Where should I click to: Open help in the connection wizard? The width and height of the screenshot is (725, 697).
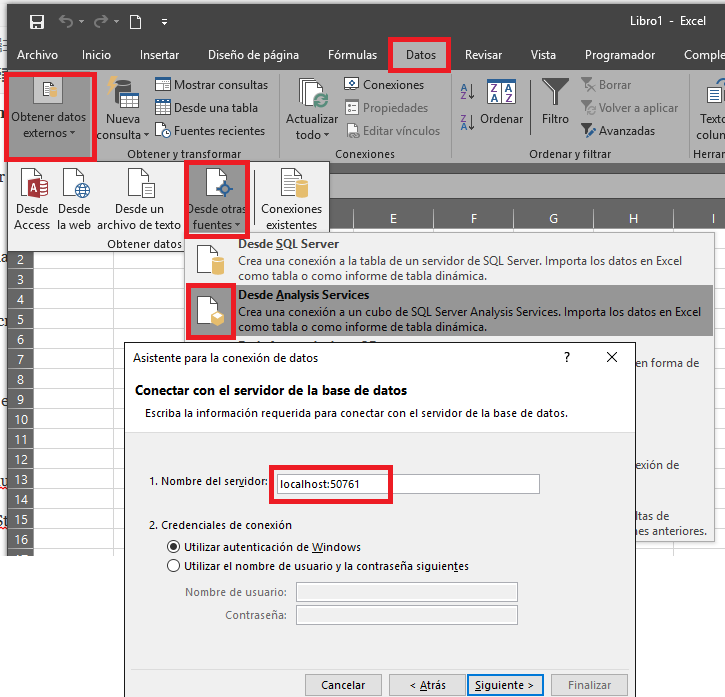[x=567, y=357]
